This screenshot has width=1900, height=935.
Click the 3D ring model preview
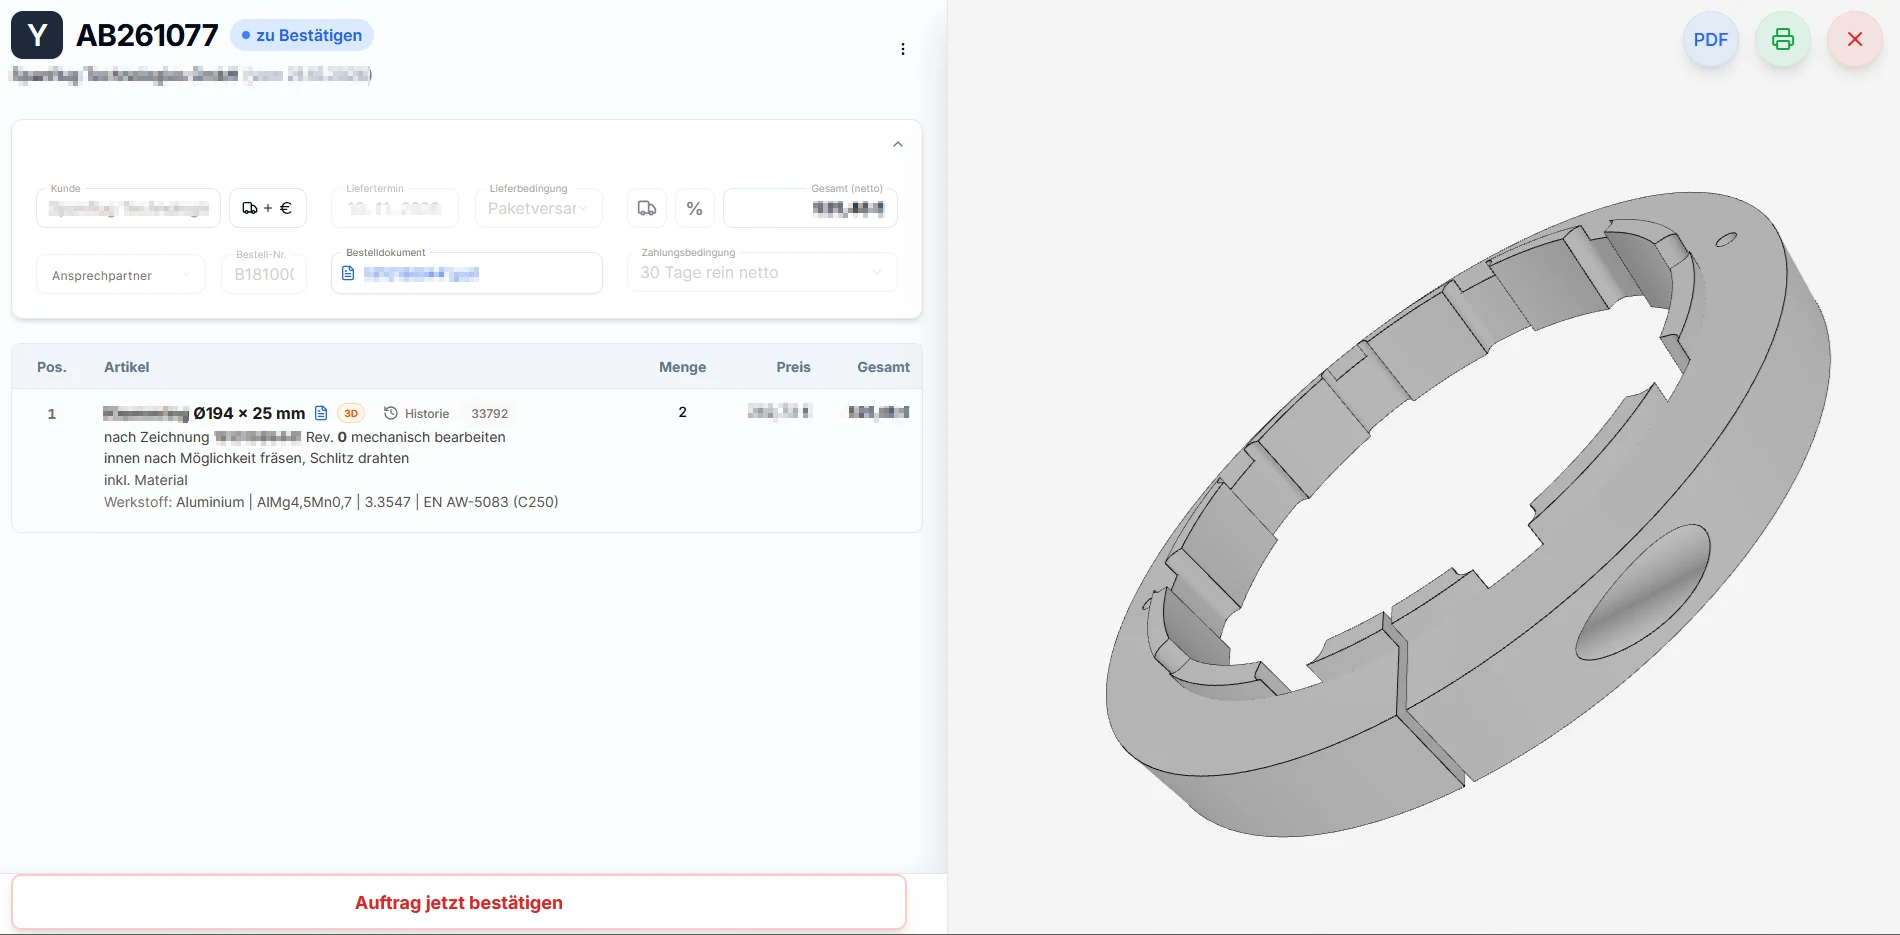tap(1468, 514)
